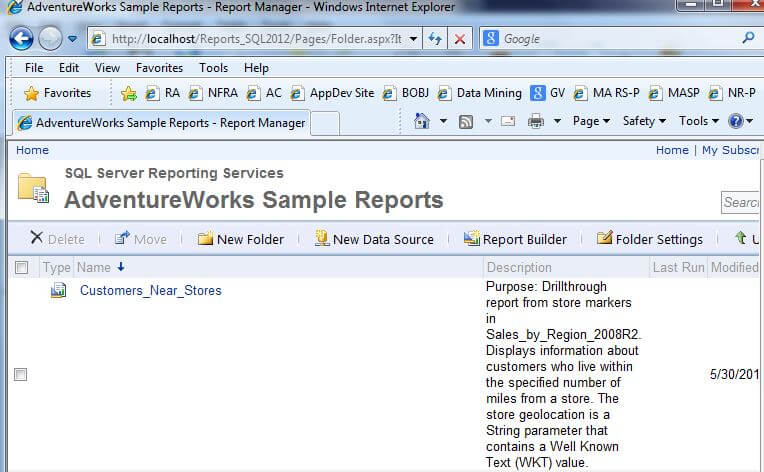
Task: Expand the Print dropdown arrow
Action: [557, 121]
